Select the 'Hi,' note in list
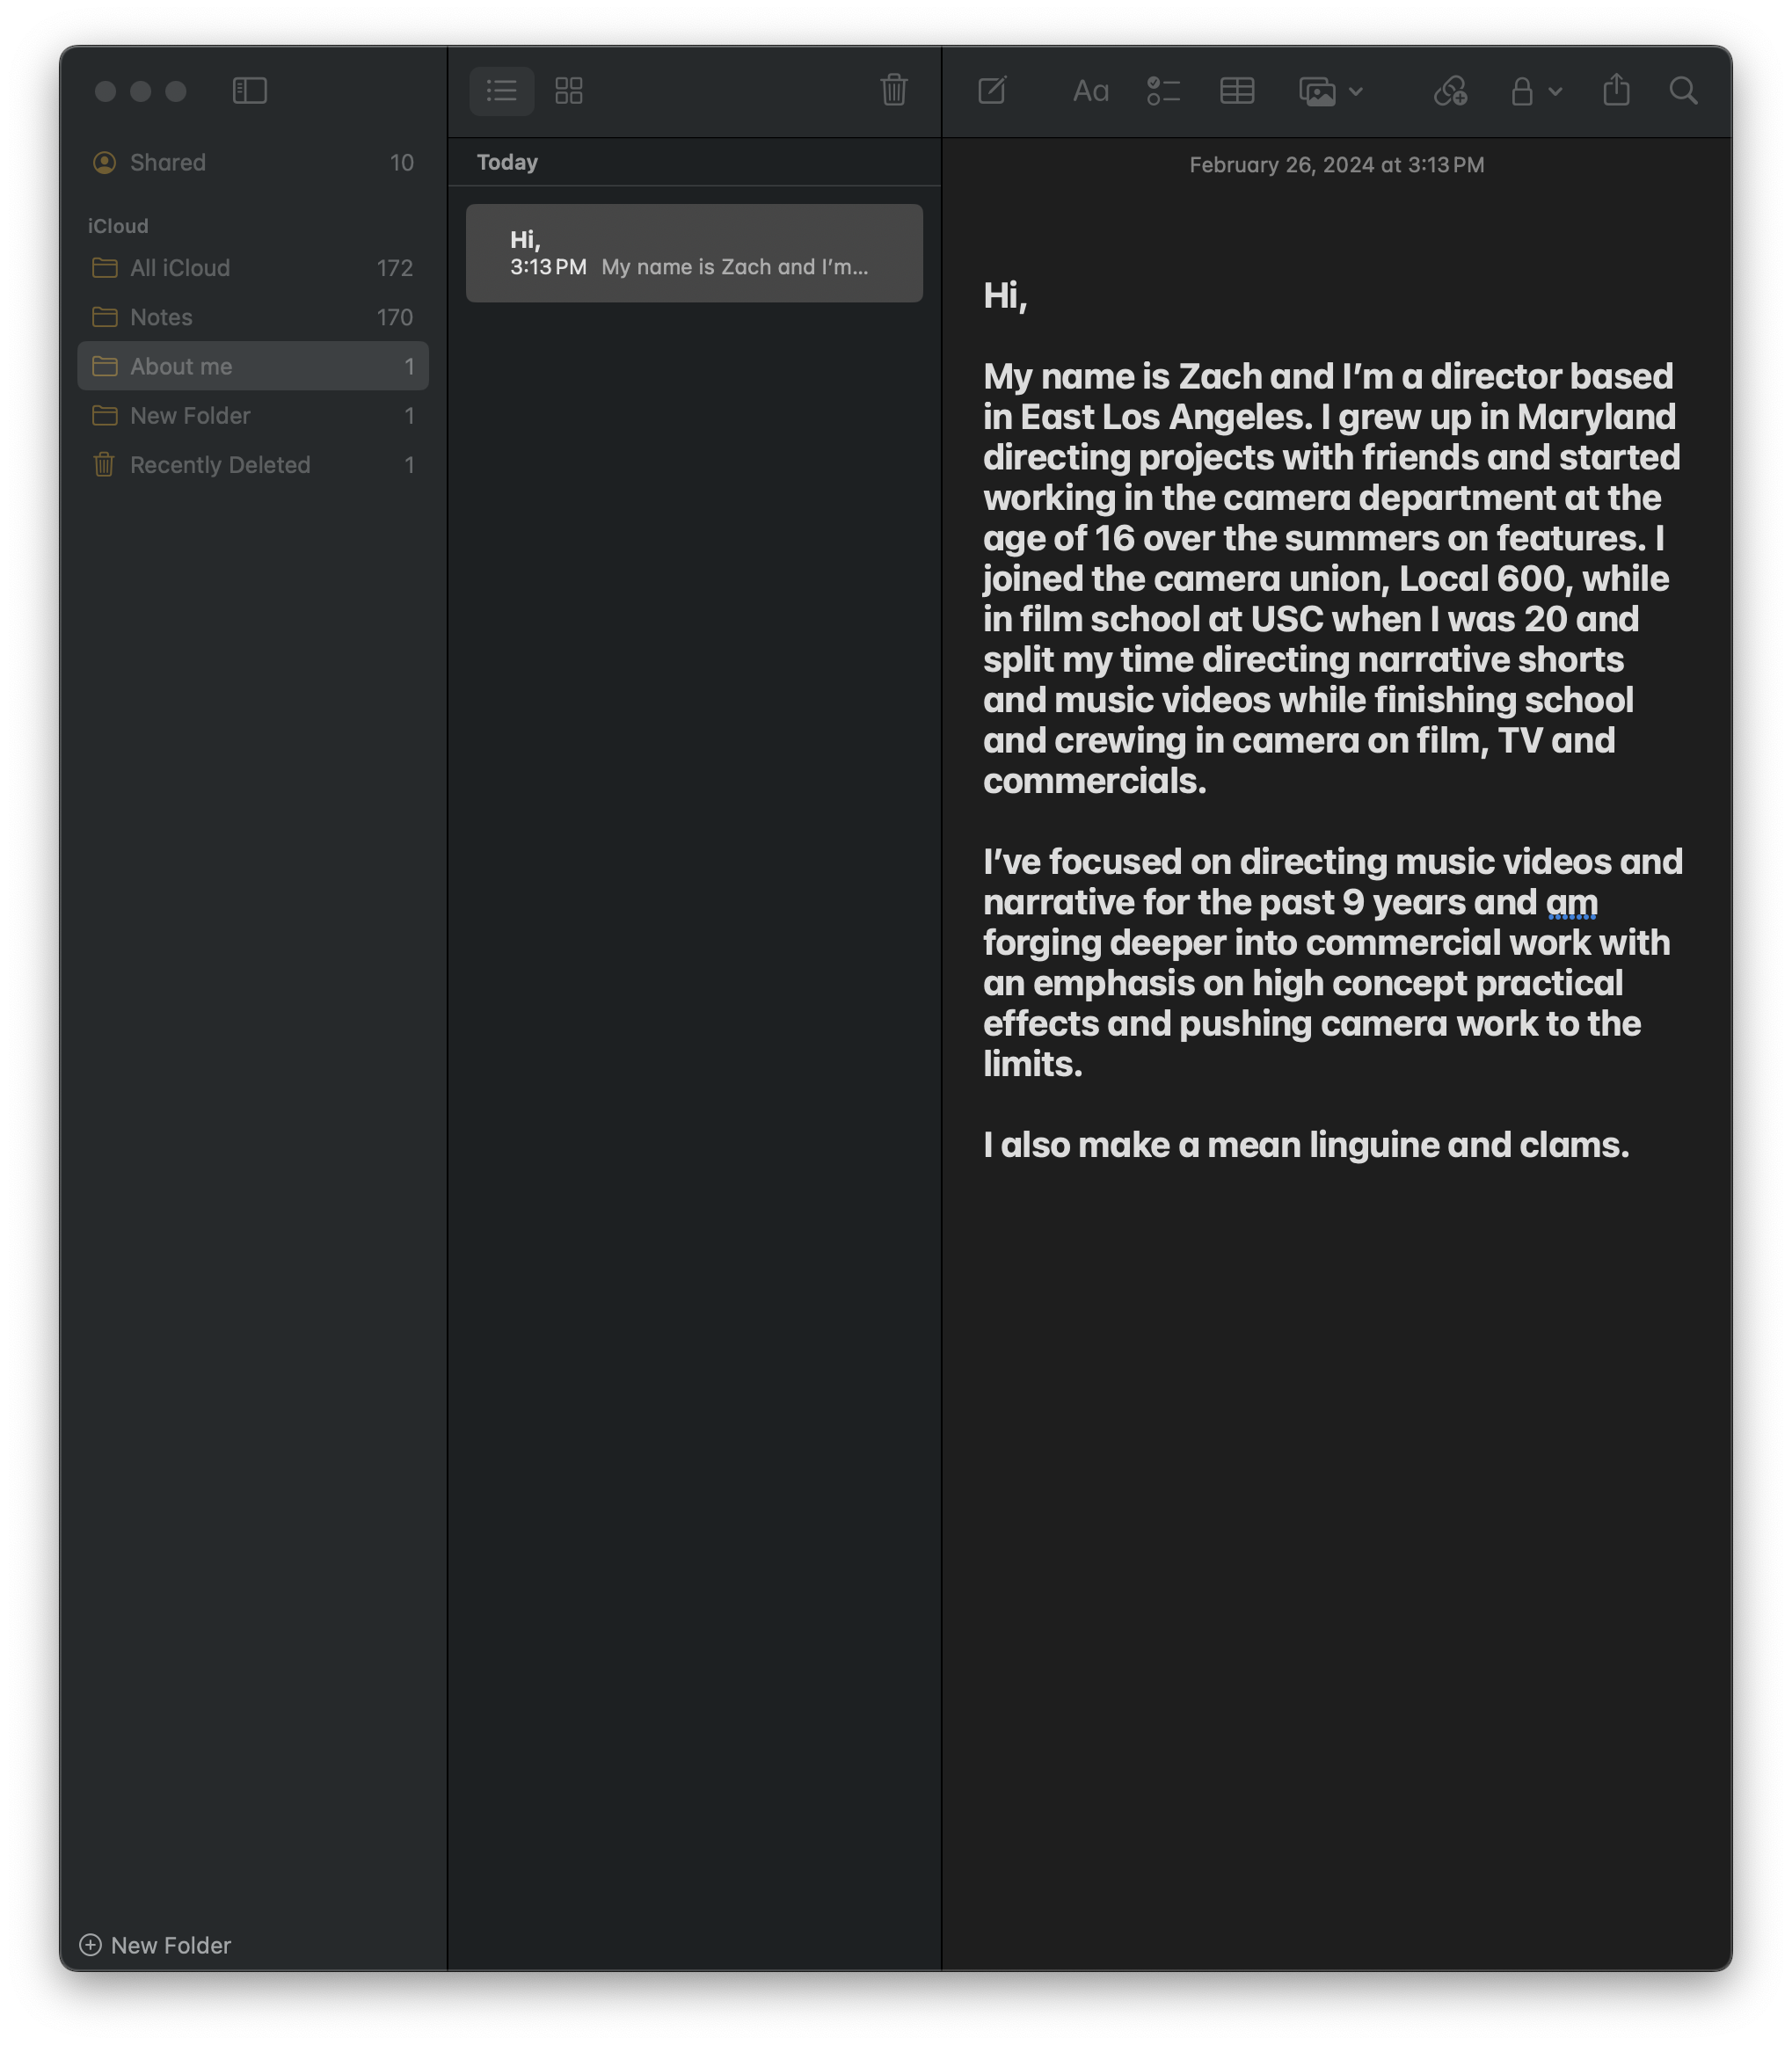 pyautogui.click(x=694, y=253)
